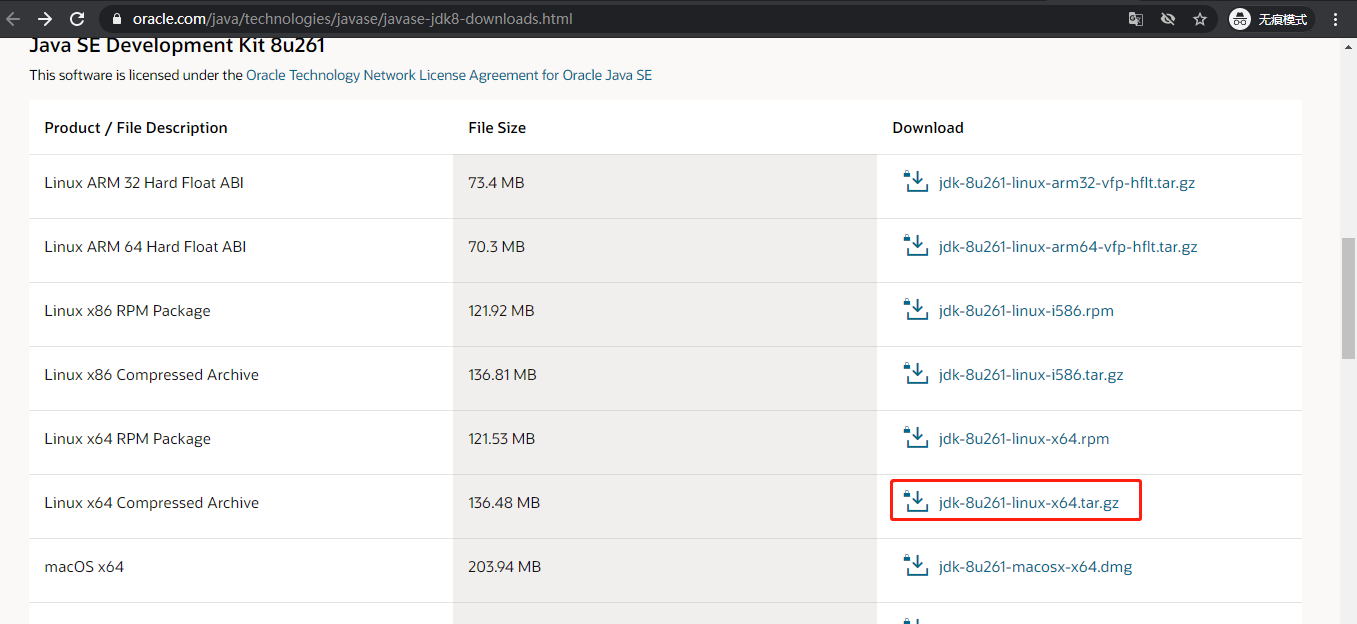Click download icon for macosx-x64.dmg
The width and height of the screenshot is (1357, 624).
[916, 566]
